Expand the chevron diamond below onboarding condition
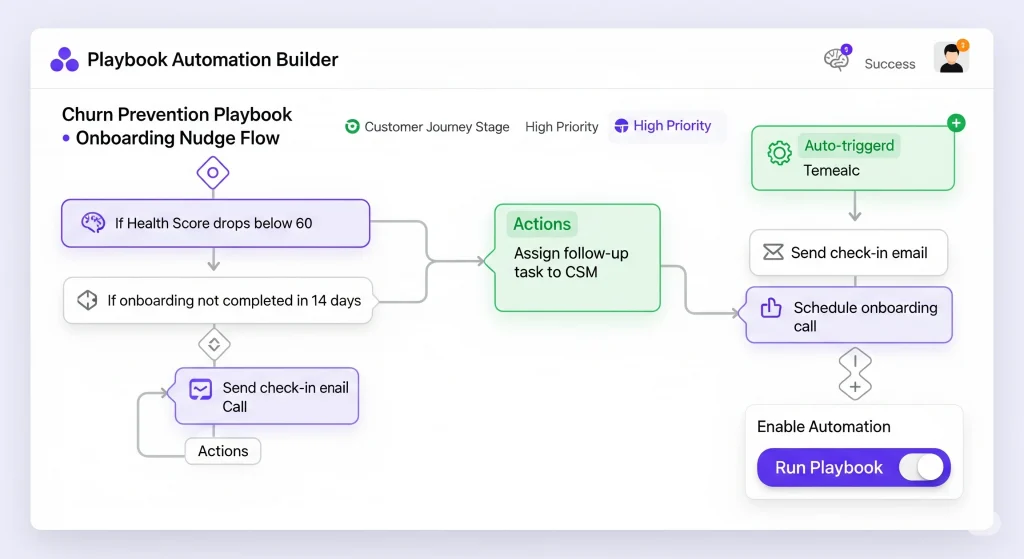Image resolution: width=1024 pixels, height=559 pixels. (213, 344)
